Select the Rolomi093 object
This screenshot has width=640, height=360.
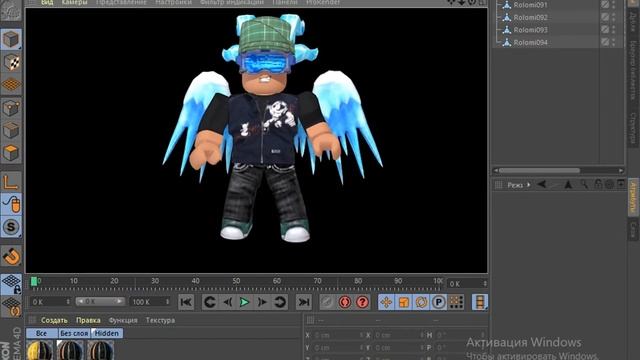[x=530, y=30]
